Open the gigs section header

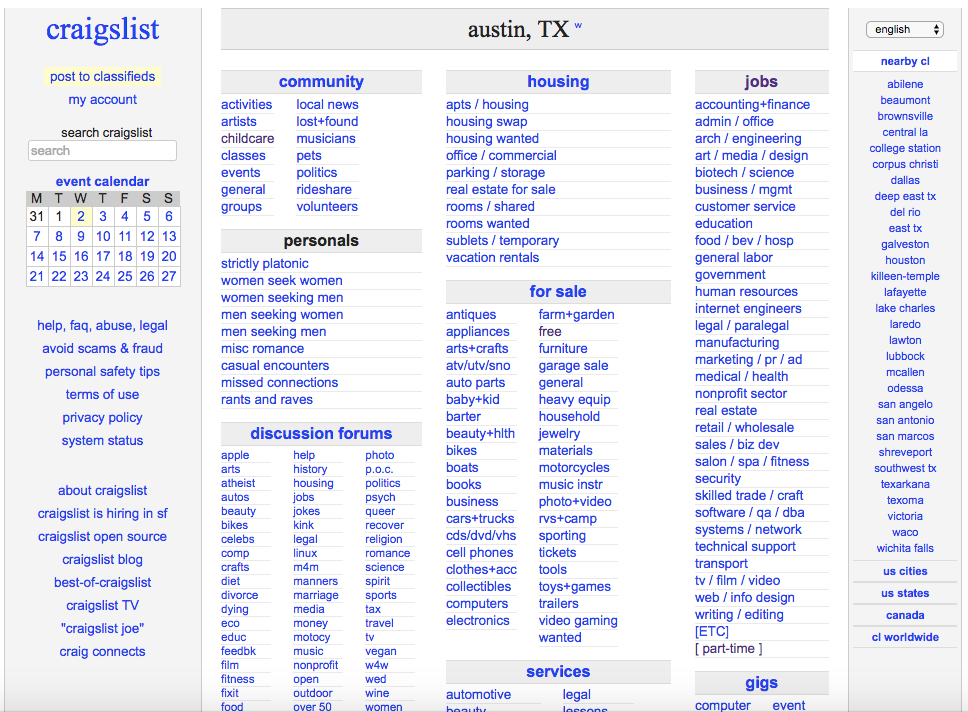(x=761, y=682)
